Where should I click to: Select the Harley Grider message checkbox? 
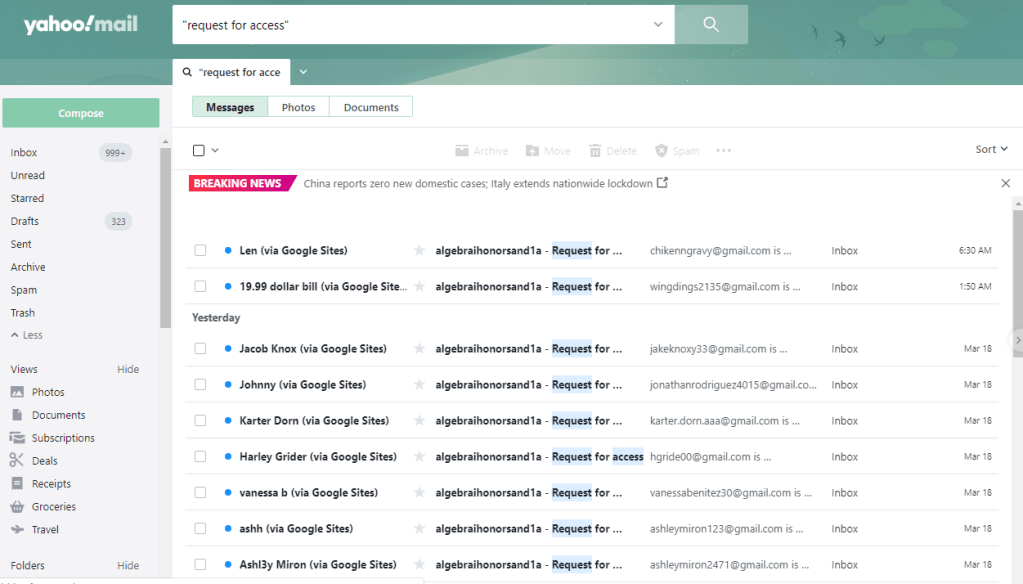200,457
